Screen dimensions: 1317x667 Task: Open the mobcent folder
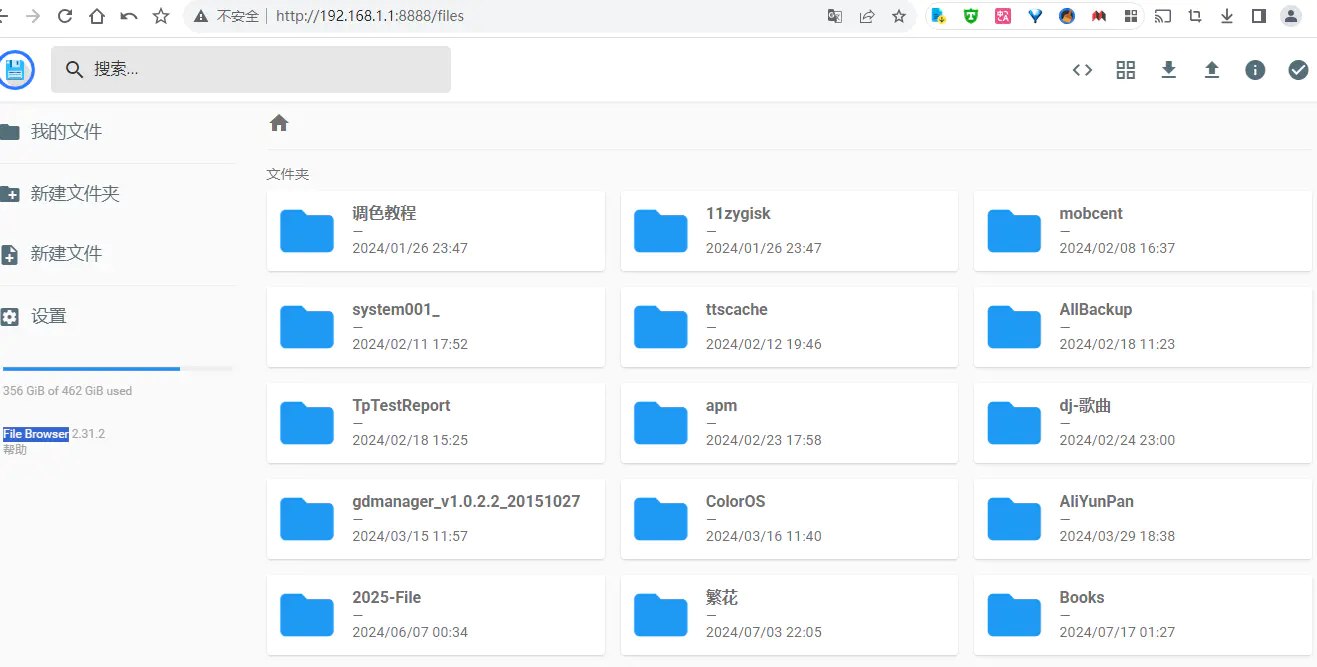pos(1143,231)
